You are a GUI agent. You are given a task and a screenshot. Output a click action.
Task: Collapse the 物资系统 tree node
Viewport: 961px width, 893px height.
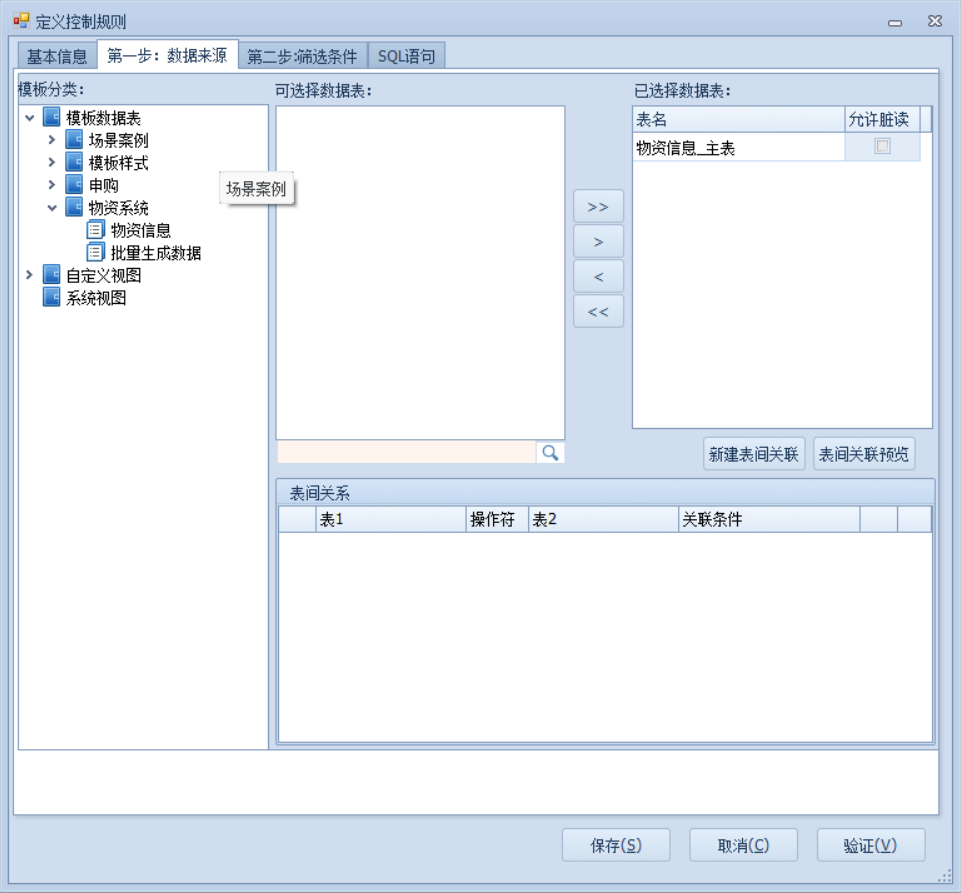click(x=52, y=208)
